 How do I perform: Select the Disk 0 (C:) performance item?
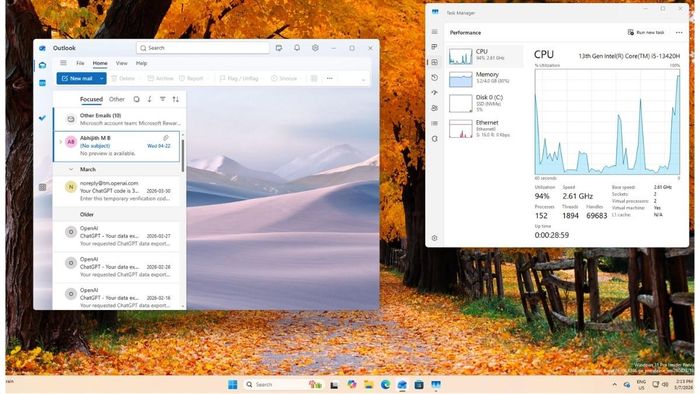tap(485, 103)
